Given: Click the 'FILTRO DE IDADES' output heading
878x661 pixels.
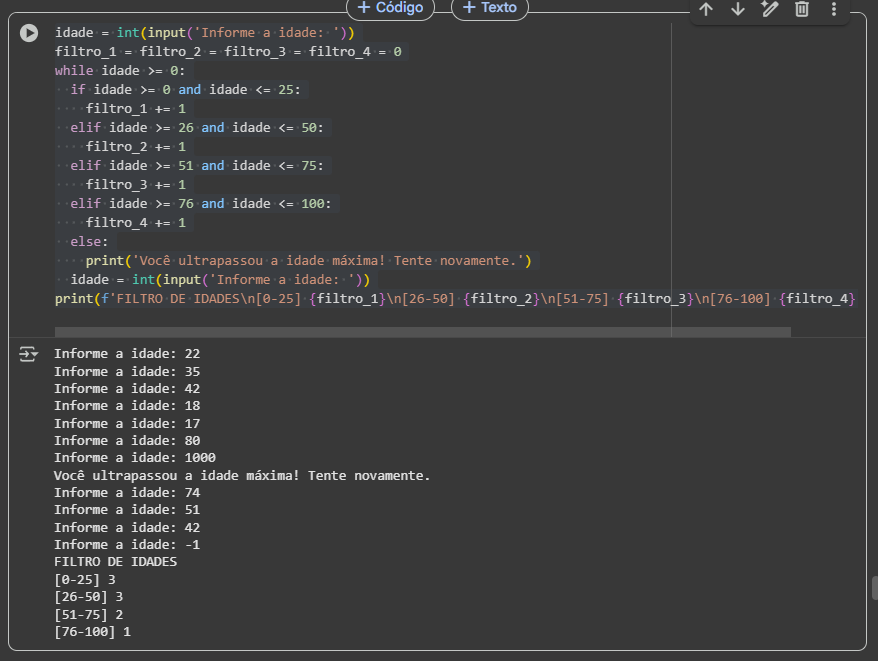Looking at the screenshot, I should [x=115, y=562].
